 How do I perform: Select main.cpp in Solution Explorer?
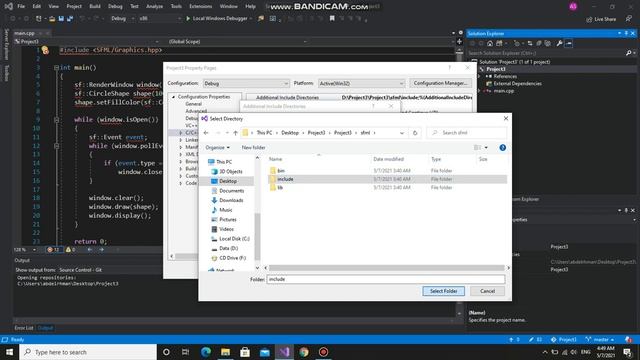[x=504, y=91]
